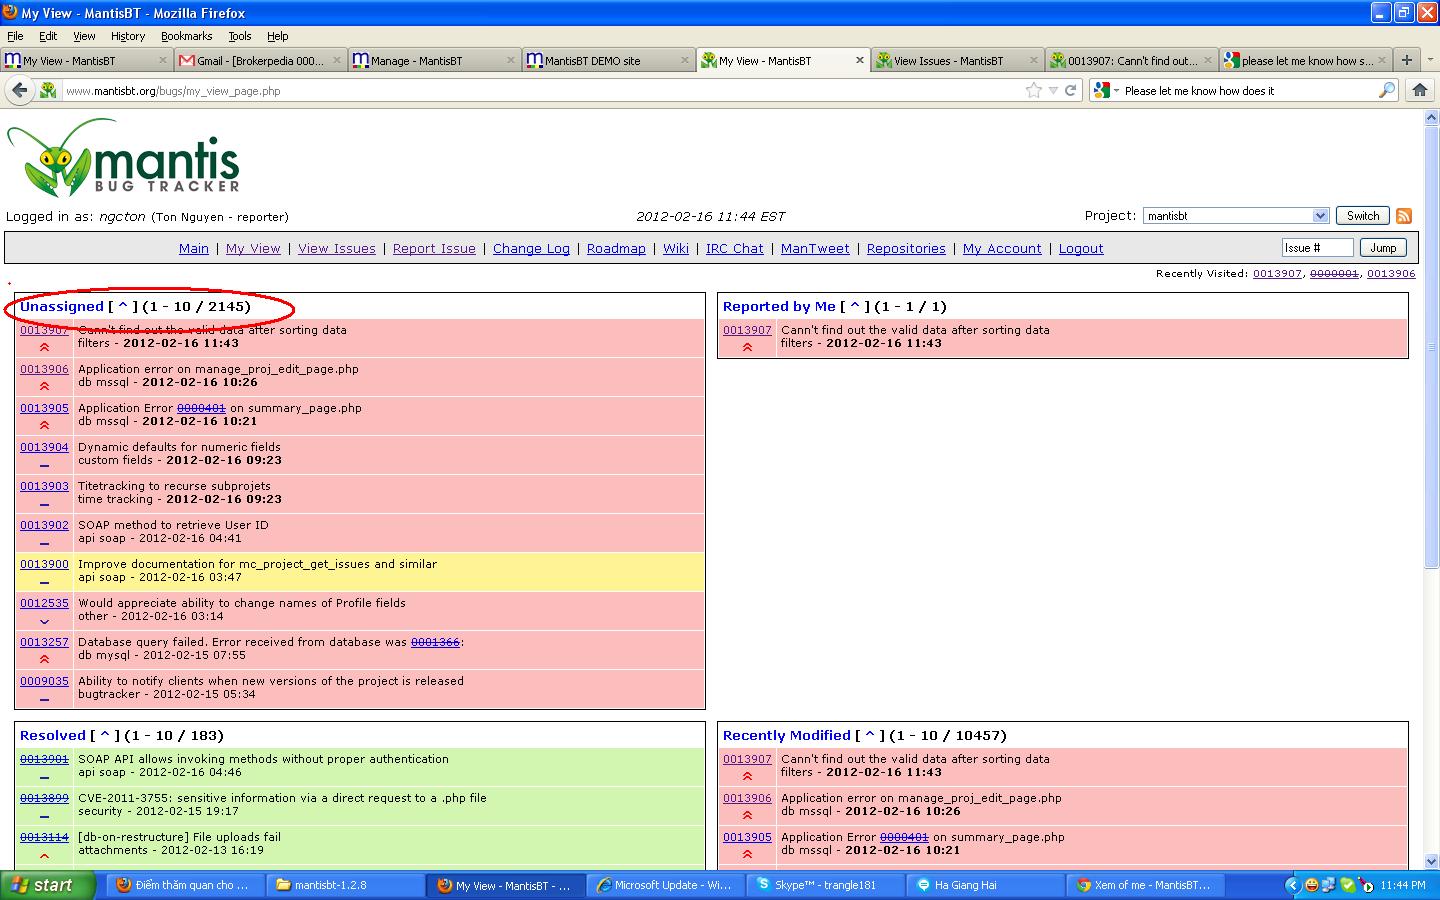Screen dimensions: 1440x900
Task: Collapse the Resolved box using its caret
Action: [105, 736]
